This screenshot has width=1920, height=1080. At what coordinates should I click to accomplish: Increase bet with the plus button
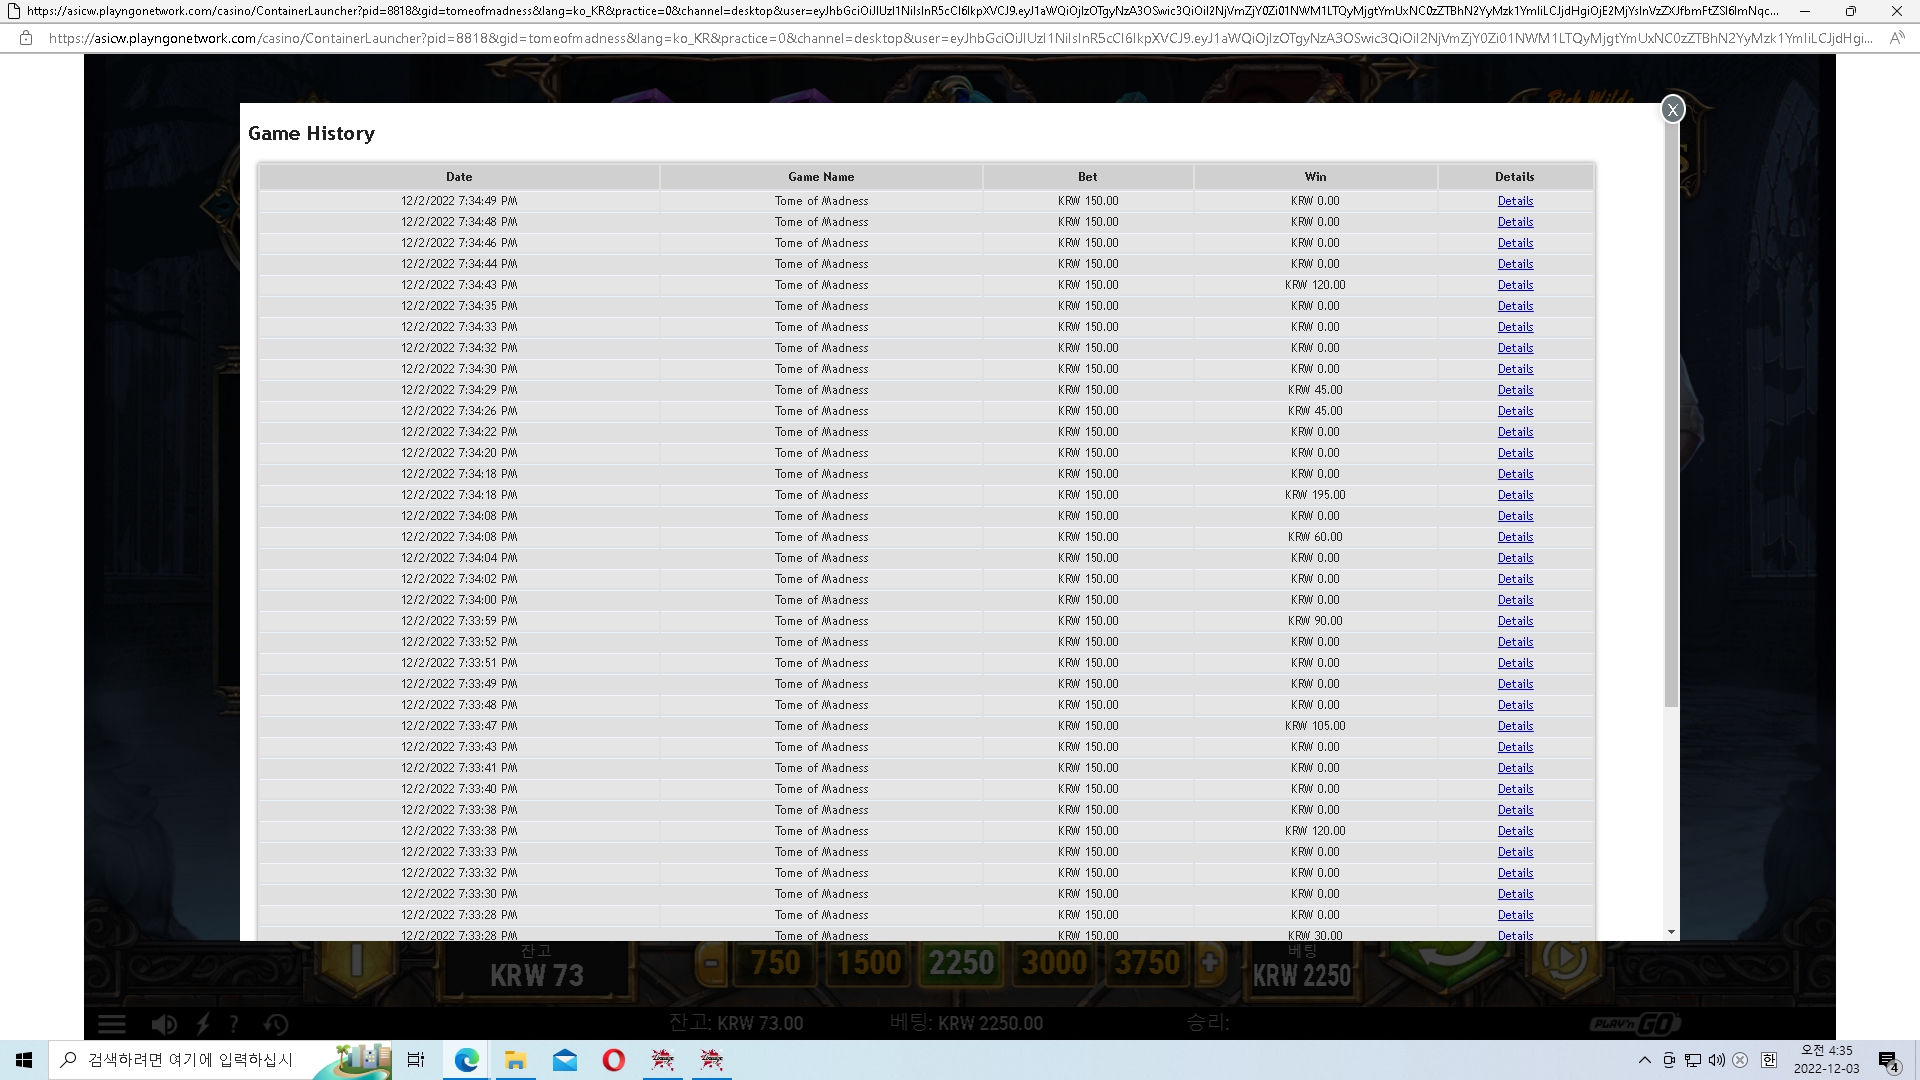click(x=1209, y=963)
